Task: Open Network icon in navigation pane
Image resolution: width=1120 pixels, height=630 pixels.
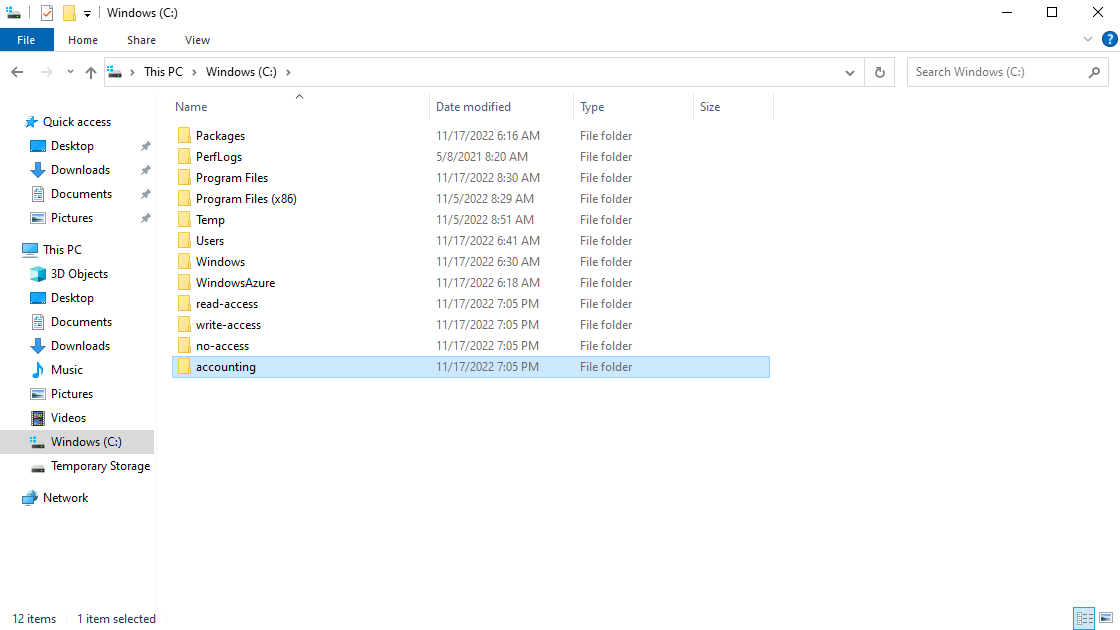Action: [x=29, y=498]
